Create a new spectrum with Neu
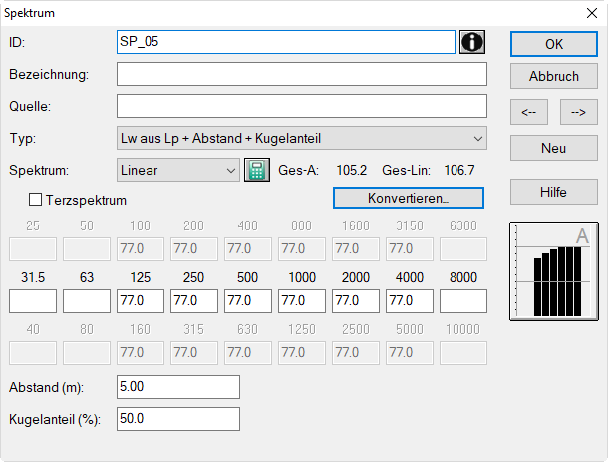The width and height of the screenshot is (608, 462). 554,148
